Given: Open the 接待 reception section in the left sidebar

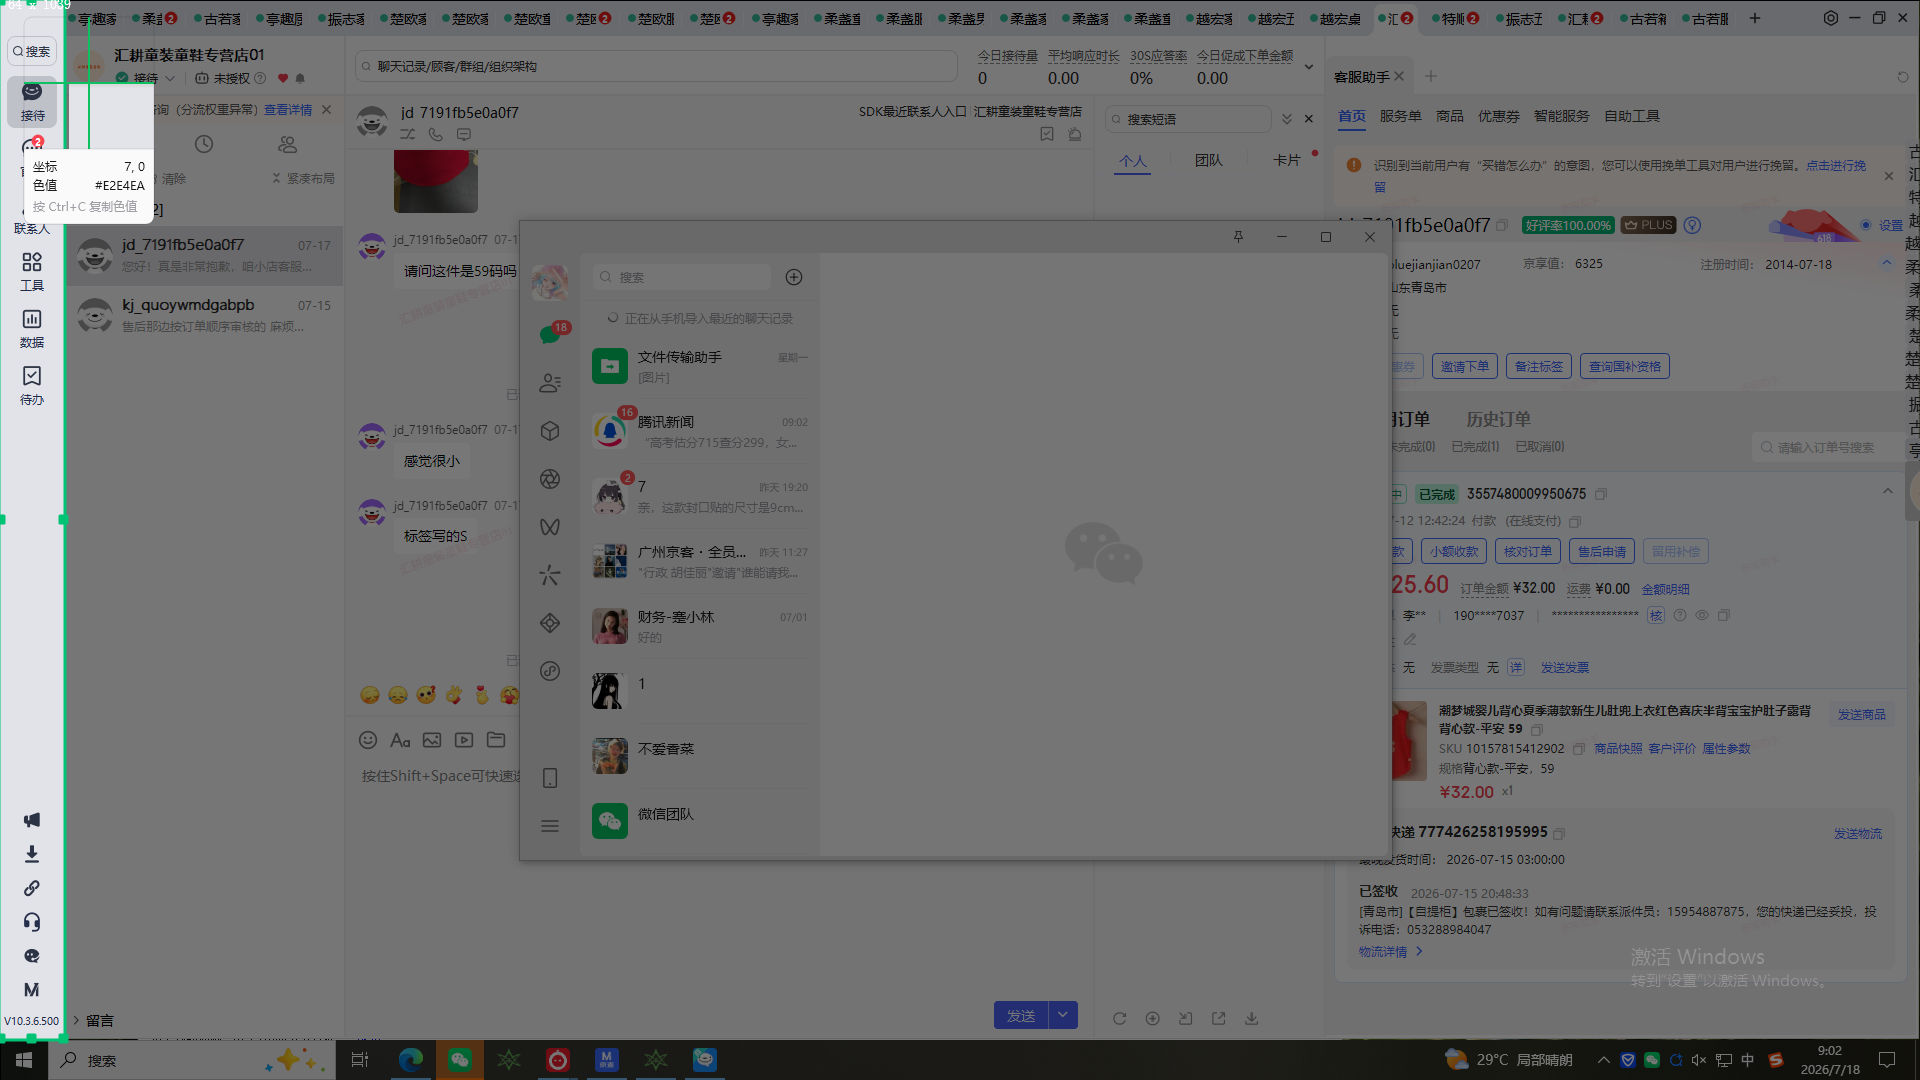Looking at the screenshot, I should (32, 102).
